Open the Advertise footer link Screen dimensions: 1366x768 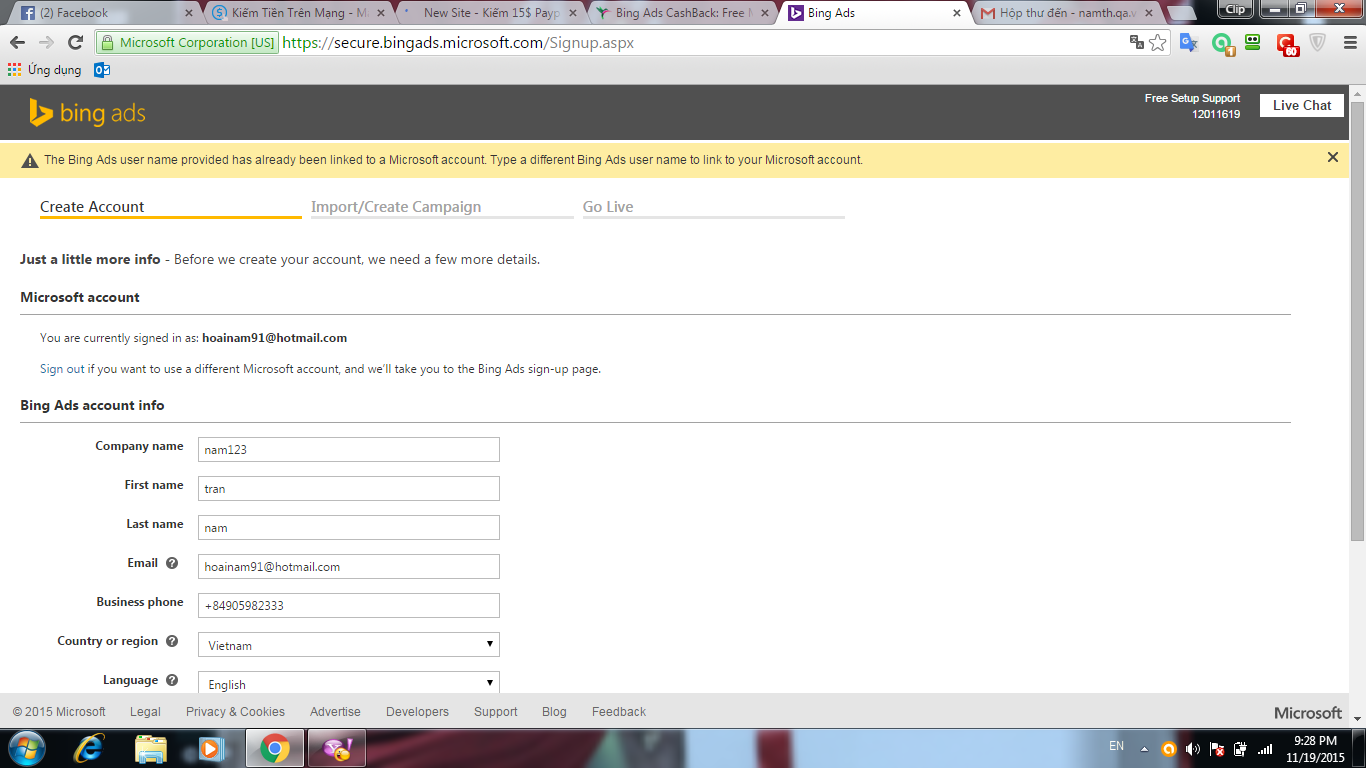(335, 712)
